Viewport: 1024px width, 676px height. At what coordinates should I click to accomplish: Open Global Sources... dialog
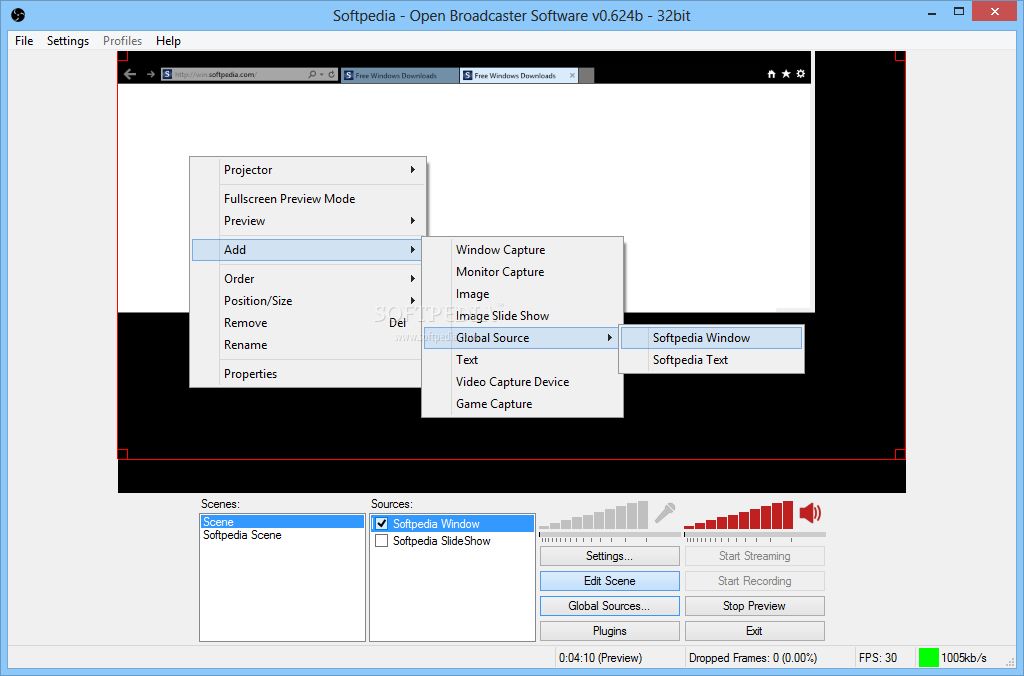click(x=609, y=605)
